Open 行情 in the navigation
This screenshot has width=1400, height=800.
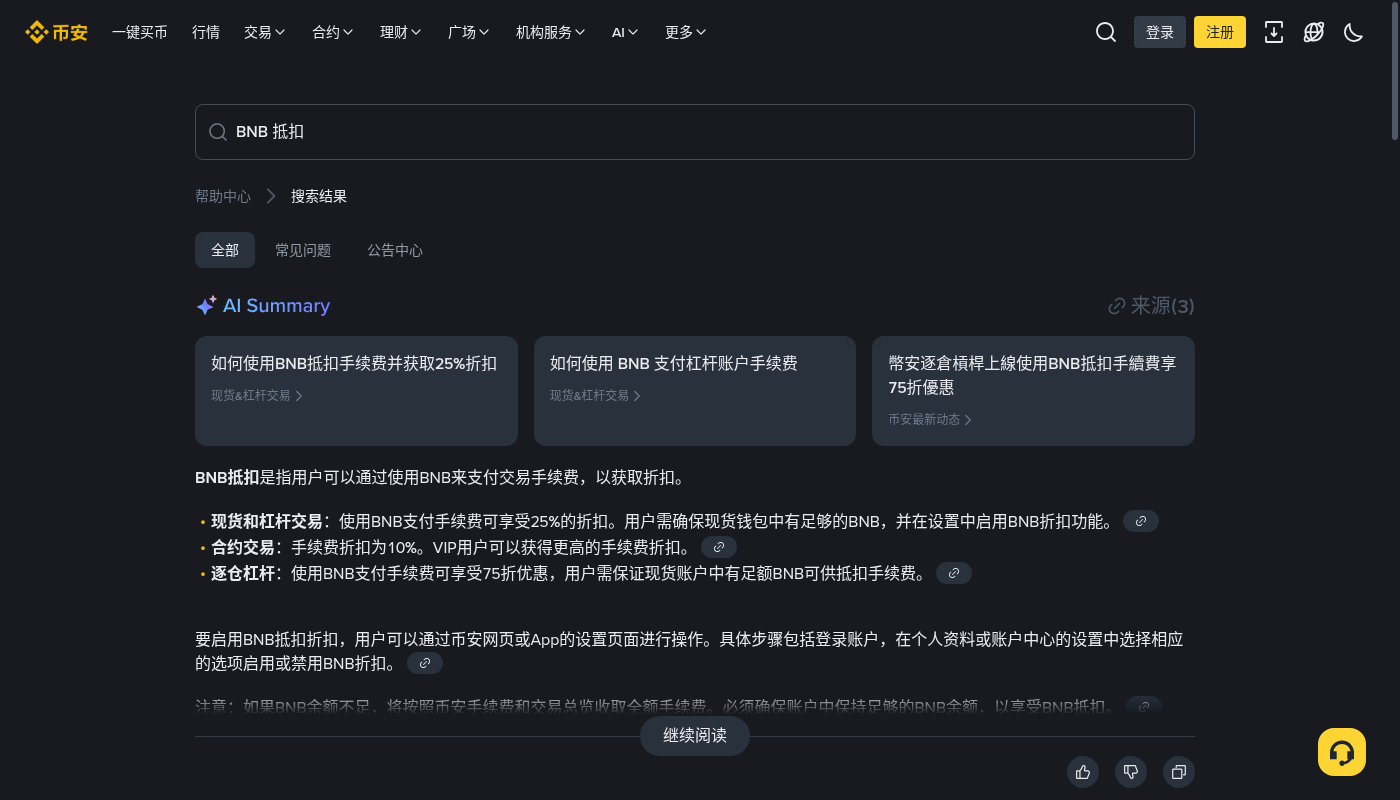206,32
